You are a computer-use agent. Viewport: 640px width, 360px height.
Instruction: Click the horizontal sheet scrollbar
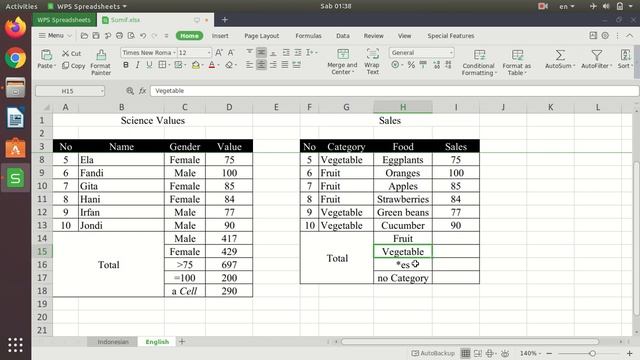click(x=470, y=342)
